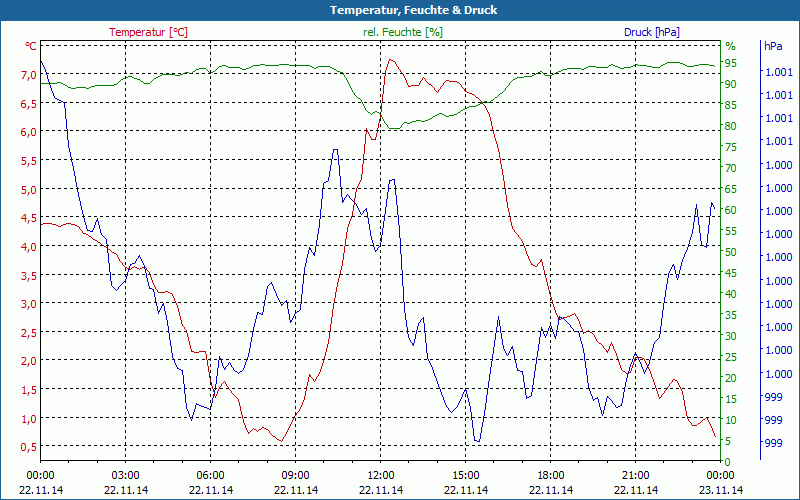Click the green '65' humidity axis tick

731,189
